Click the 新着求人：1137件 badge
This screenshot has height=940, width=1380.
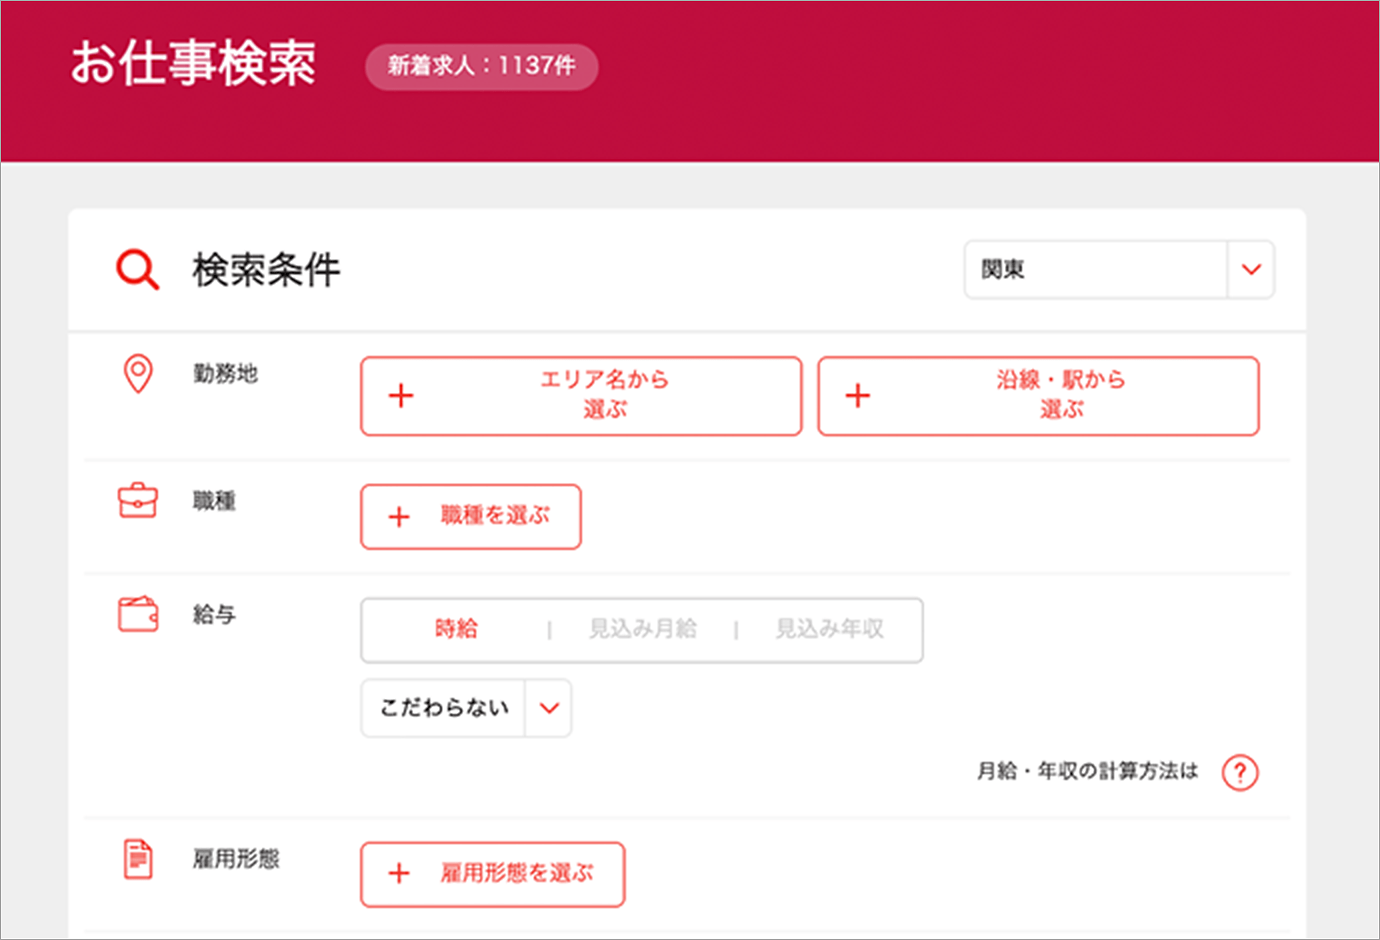coord(482,66)
